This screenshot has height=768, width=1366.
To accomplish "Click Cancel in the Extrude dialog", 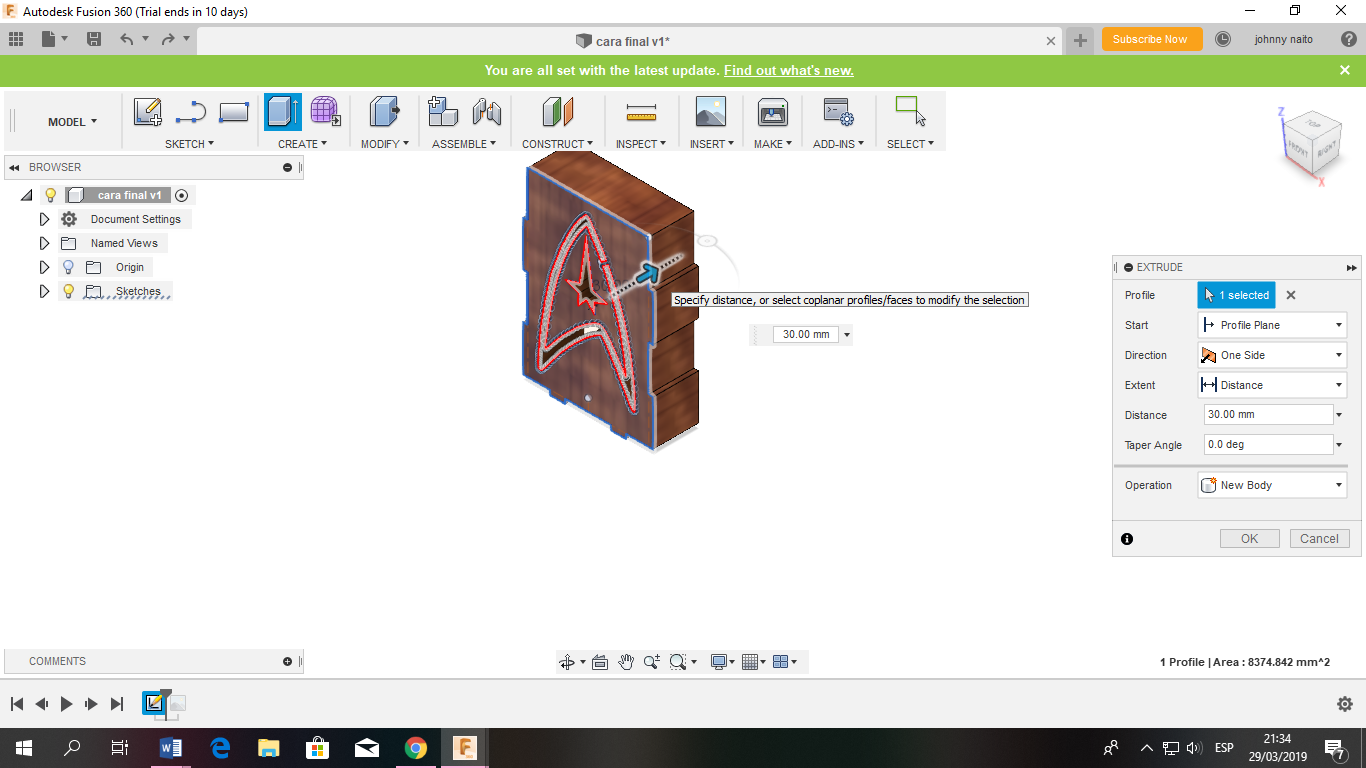I will (x=1319, y=538).
